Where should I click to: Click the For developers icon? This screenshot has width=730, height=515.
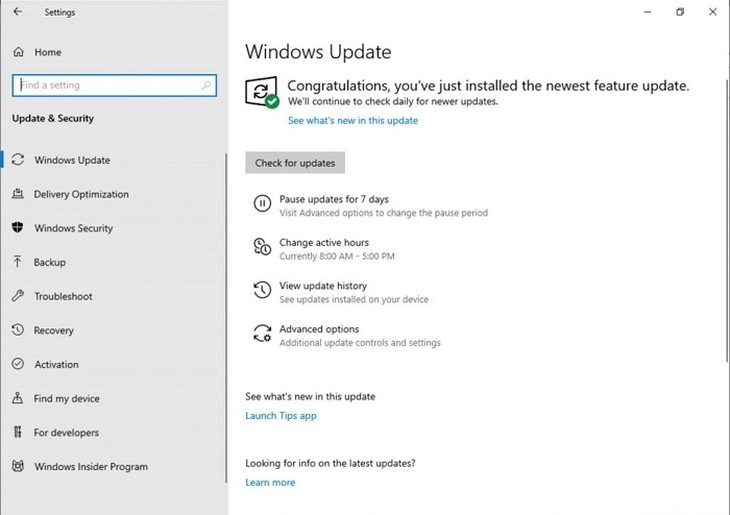click(x=18, y=432)
